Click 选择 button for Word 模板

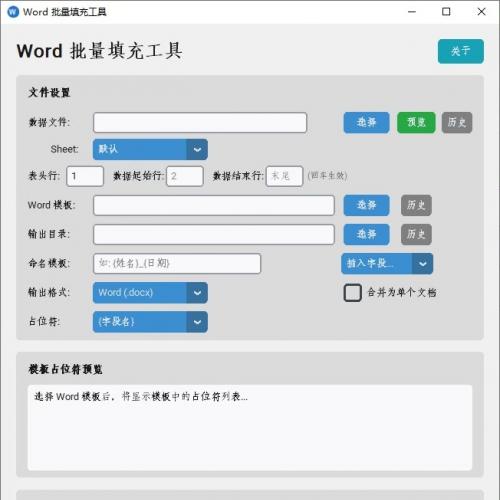coord(366,205)
